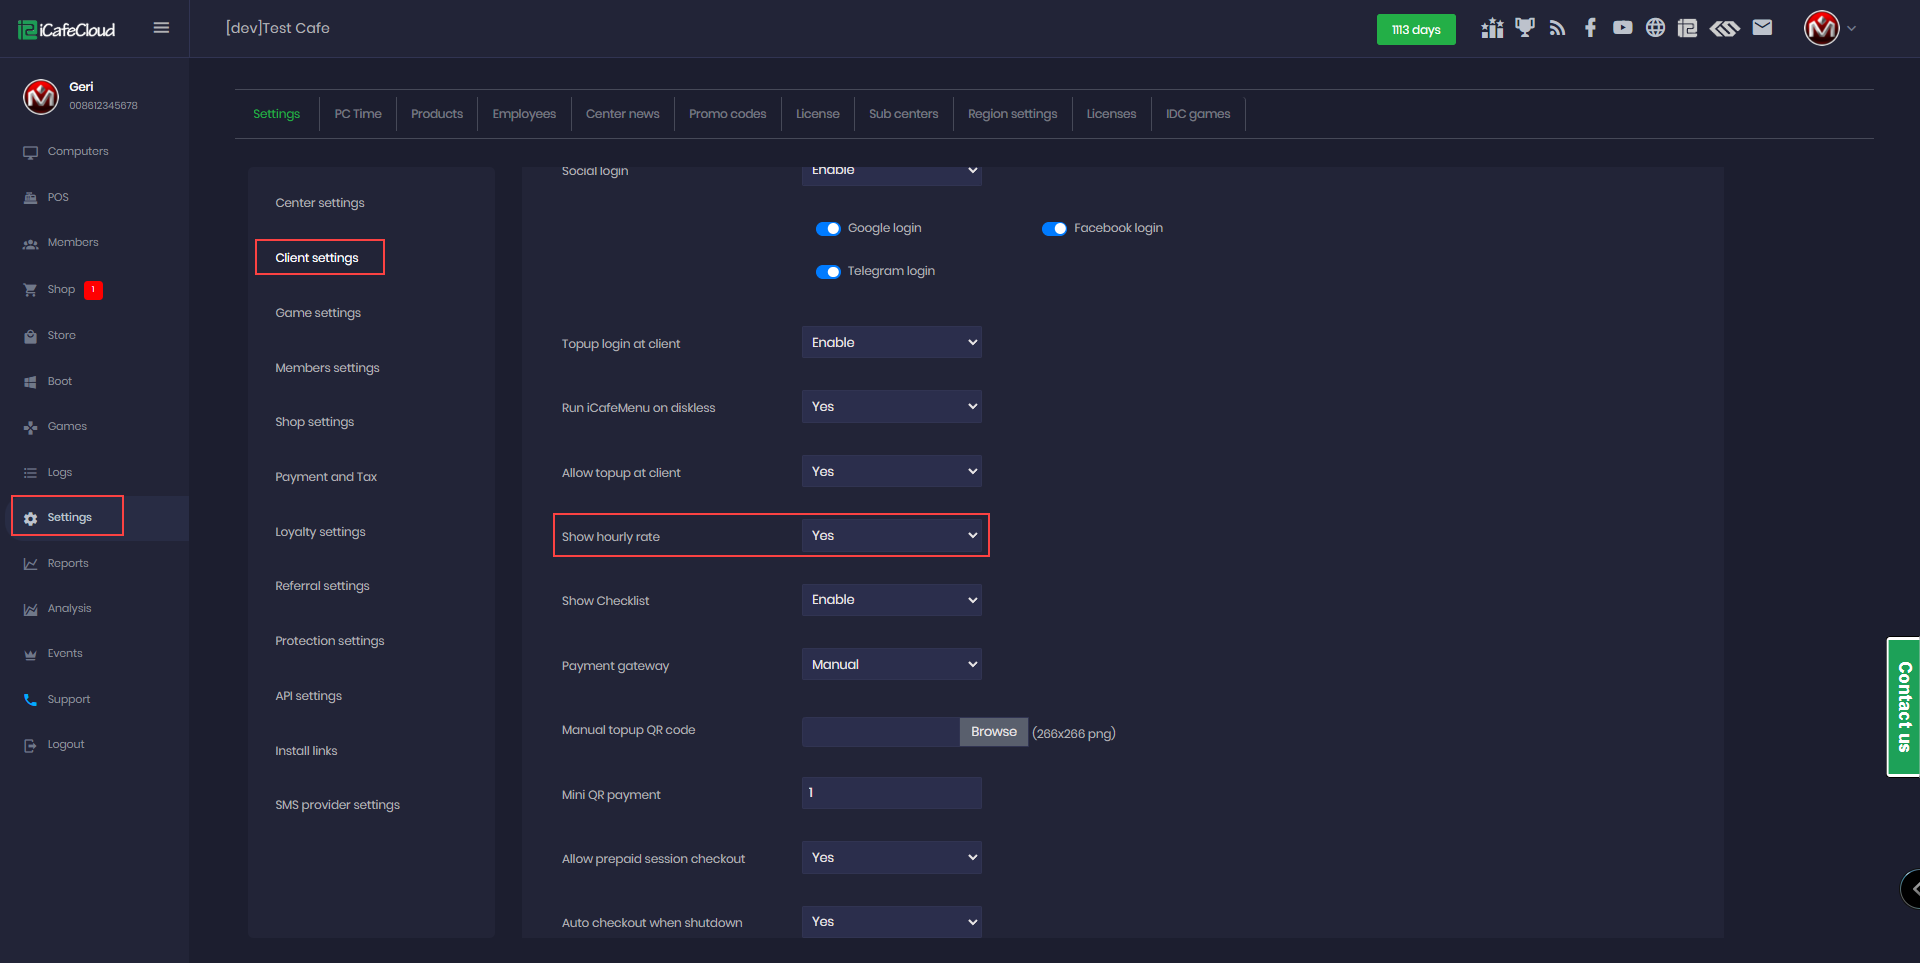Open the RSS feed icon

coord(1557,28)
